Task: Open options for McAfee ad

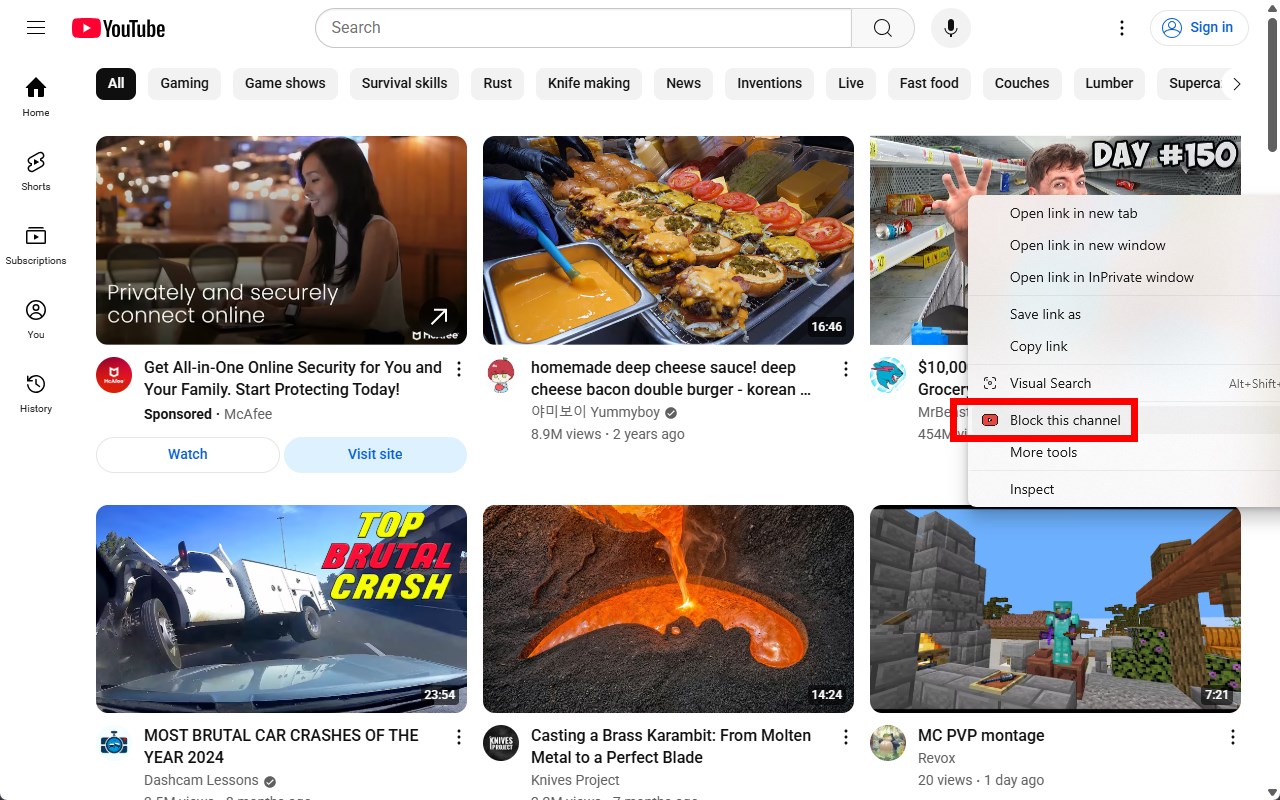Action: pyautogui.click(x=459, y=369)
